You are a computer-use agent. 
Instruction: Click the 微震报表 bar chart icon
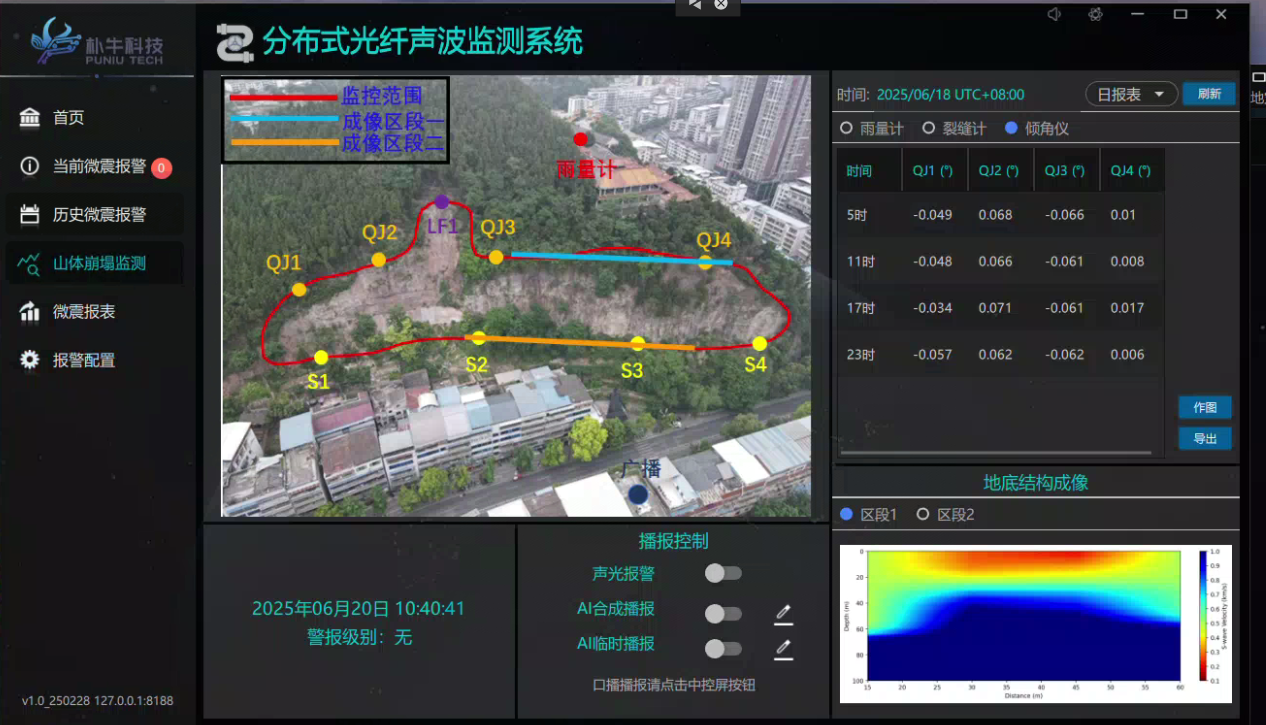point(30,312)
